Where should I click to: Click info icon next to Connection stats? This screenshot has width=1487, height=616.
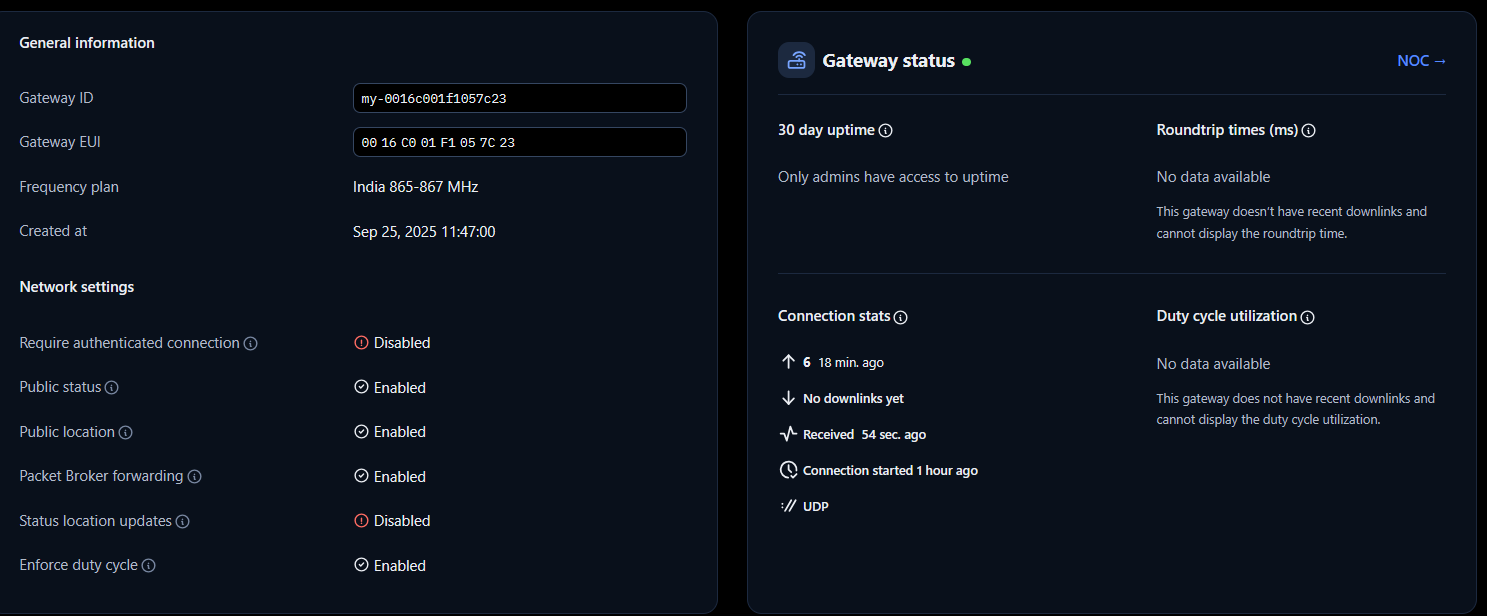click(x=900, y=317)
